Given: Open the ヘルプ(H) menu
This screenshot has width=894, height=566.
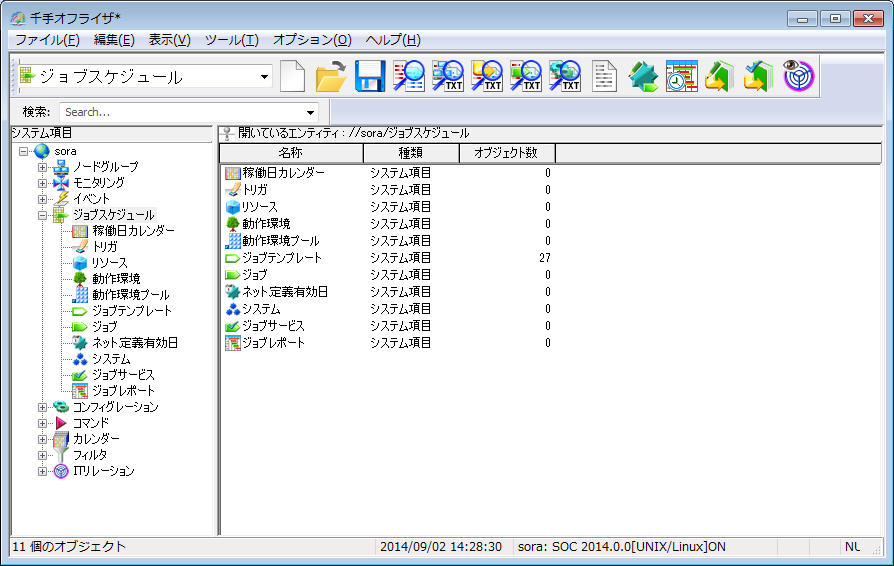Looking at the screenshot, I should pos(393,40).
